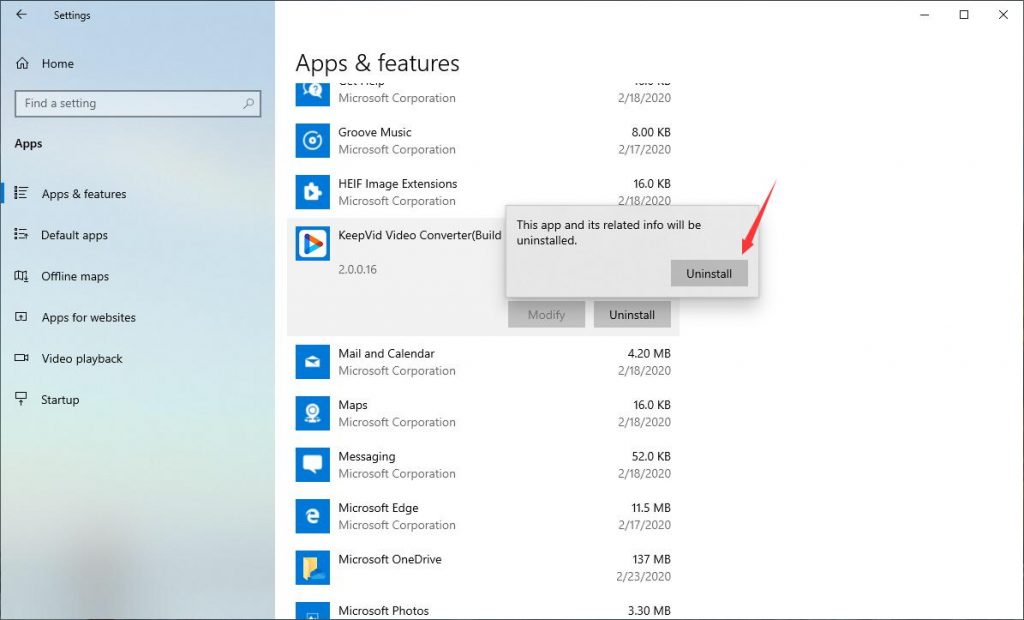This screenshot has width=1024, height=620.
Task: Minimize the Settings window
Action: (924, 14)
